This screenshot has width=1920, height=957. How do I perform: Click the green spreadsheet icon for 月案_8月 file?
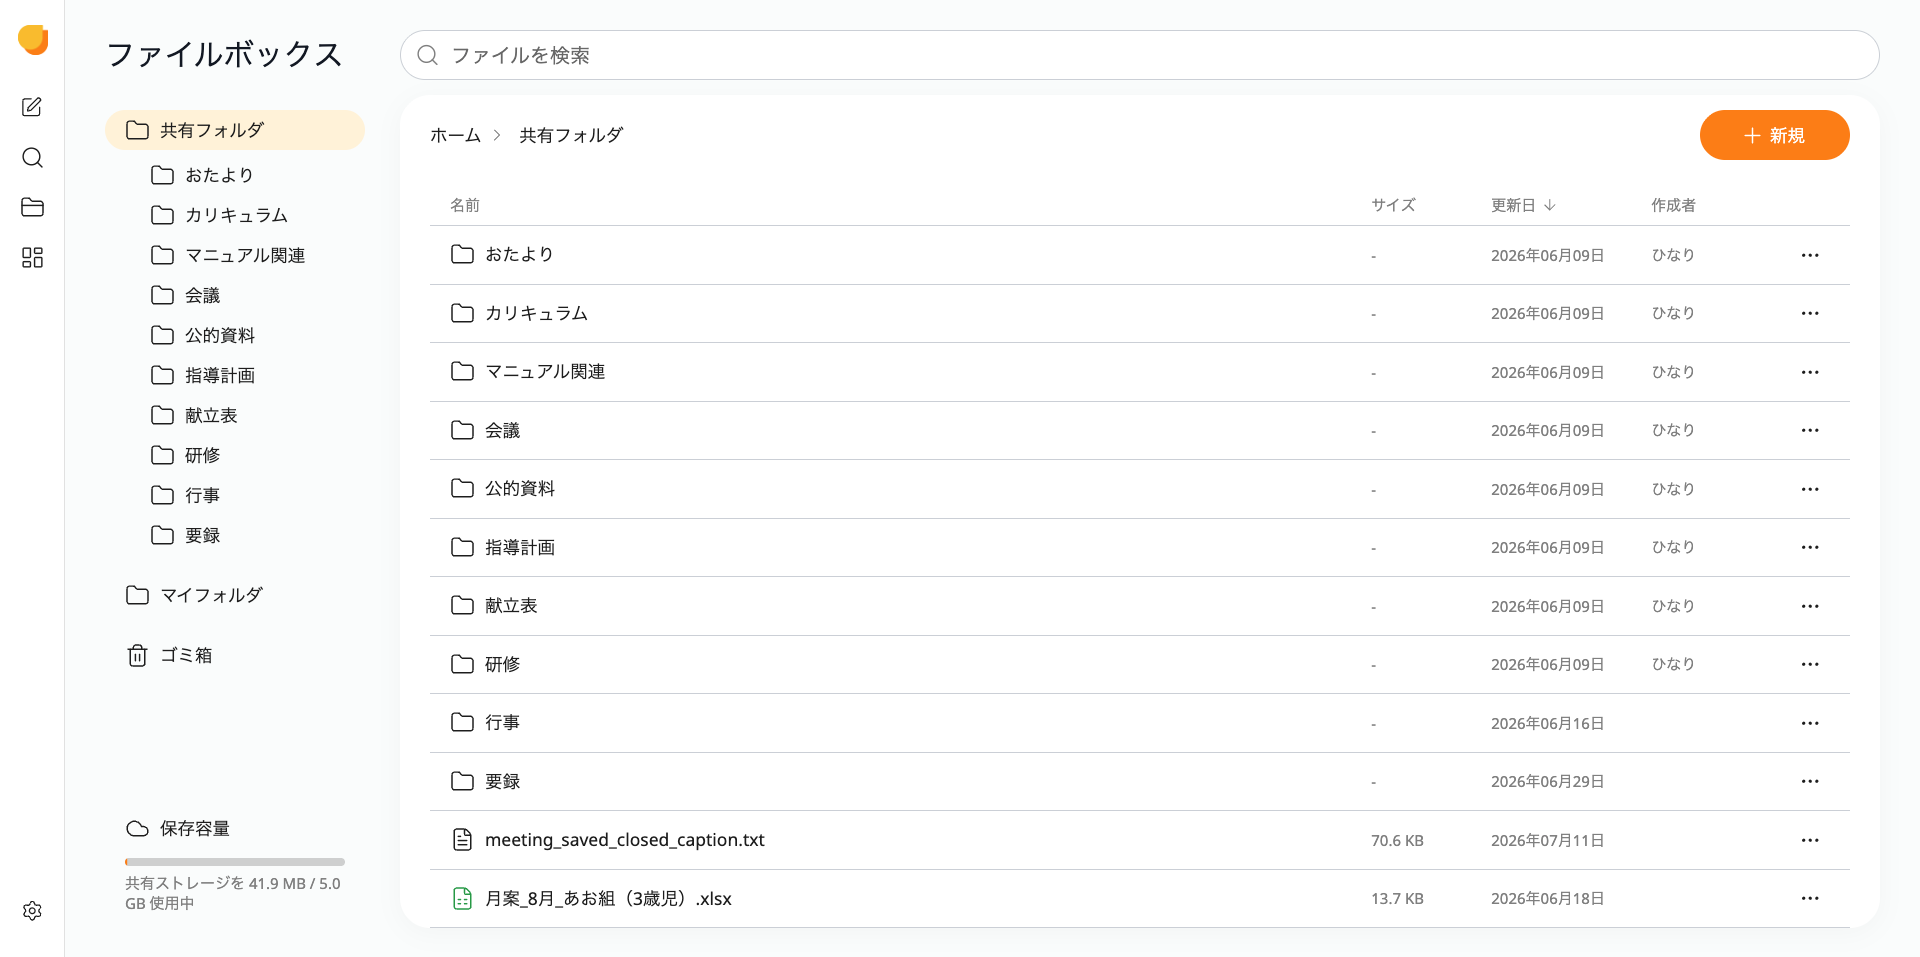point(462,898)
